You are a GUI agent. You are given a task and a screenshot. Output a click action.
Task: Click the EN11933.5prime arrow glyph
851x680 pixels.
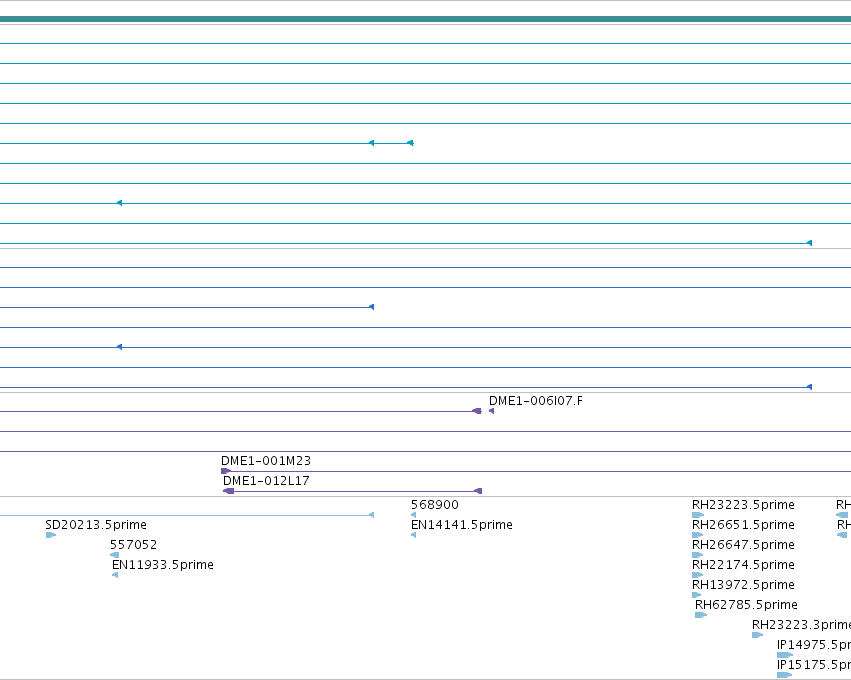point(115,575)
